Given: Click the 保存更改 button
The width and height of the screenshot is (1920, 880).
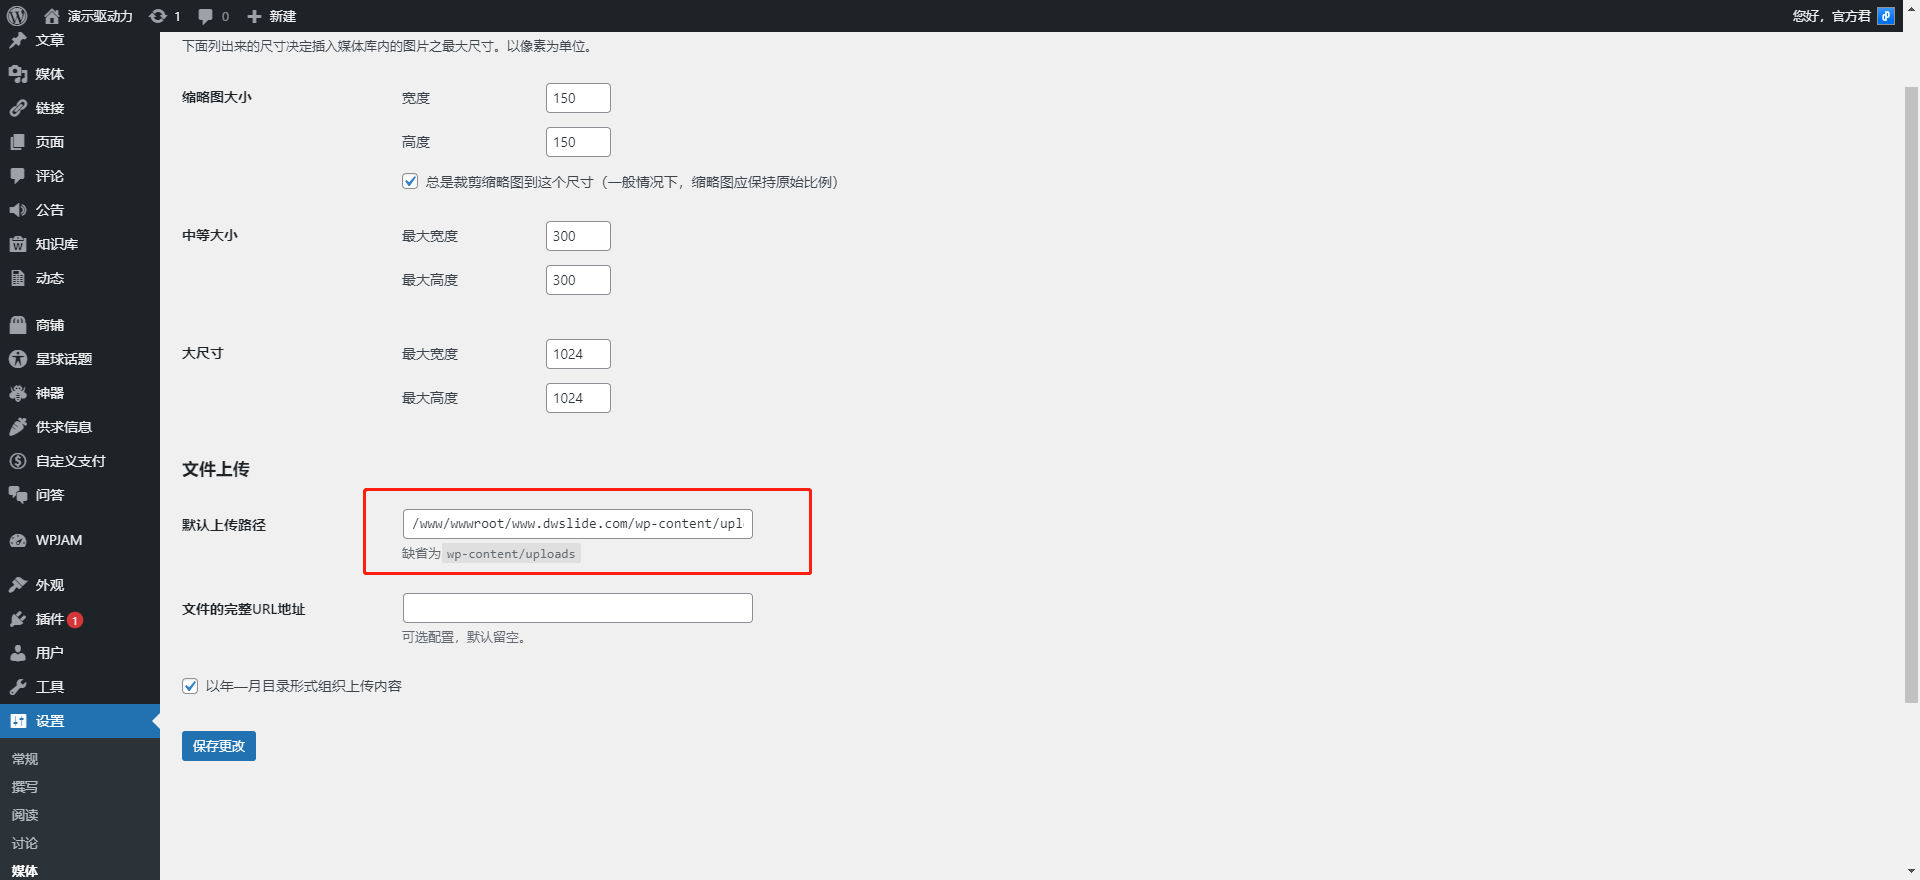Looking at the screenshot, I should point(219,746).
